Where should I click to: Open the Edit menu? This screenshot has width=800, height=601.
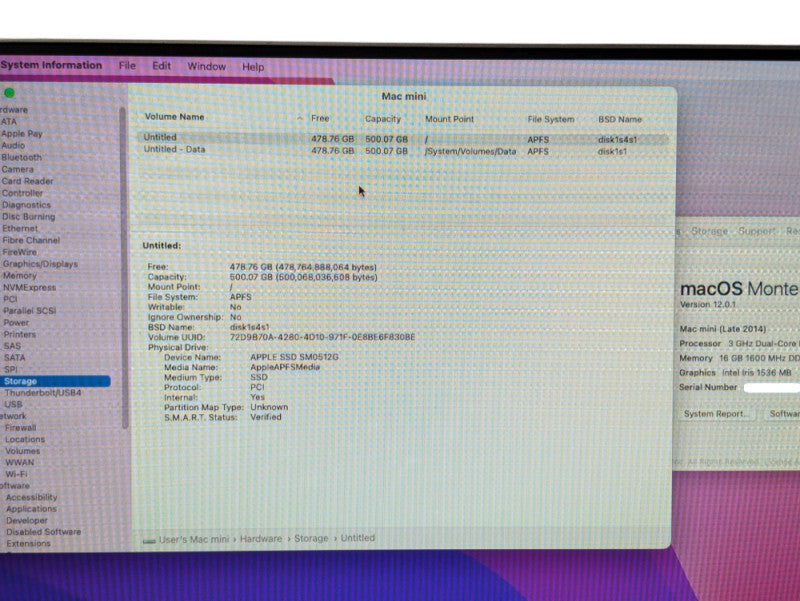(161, 66)
